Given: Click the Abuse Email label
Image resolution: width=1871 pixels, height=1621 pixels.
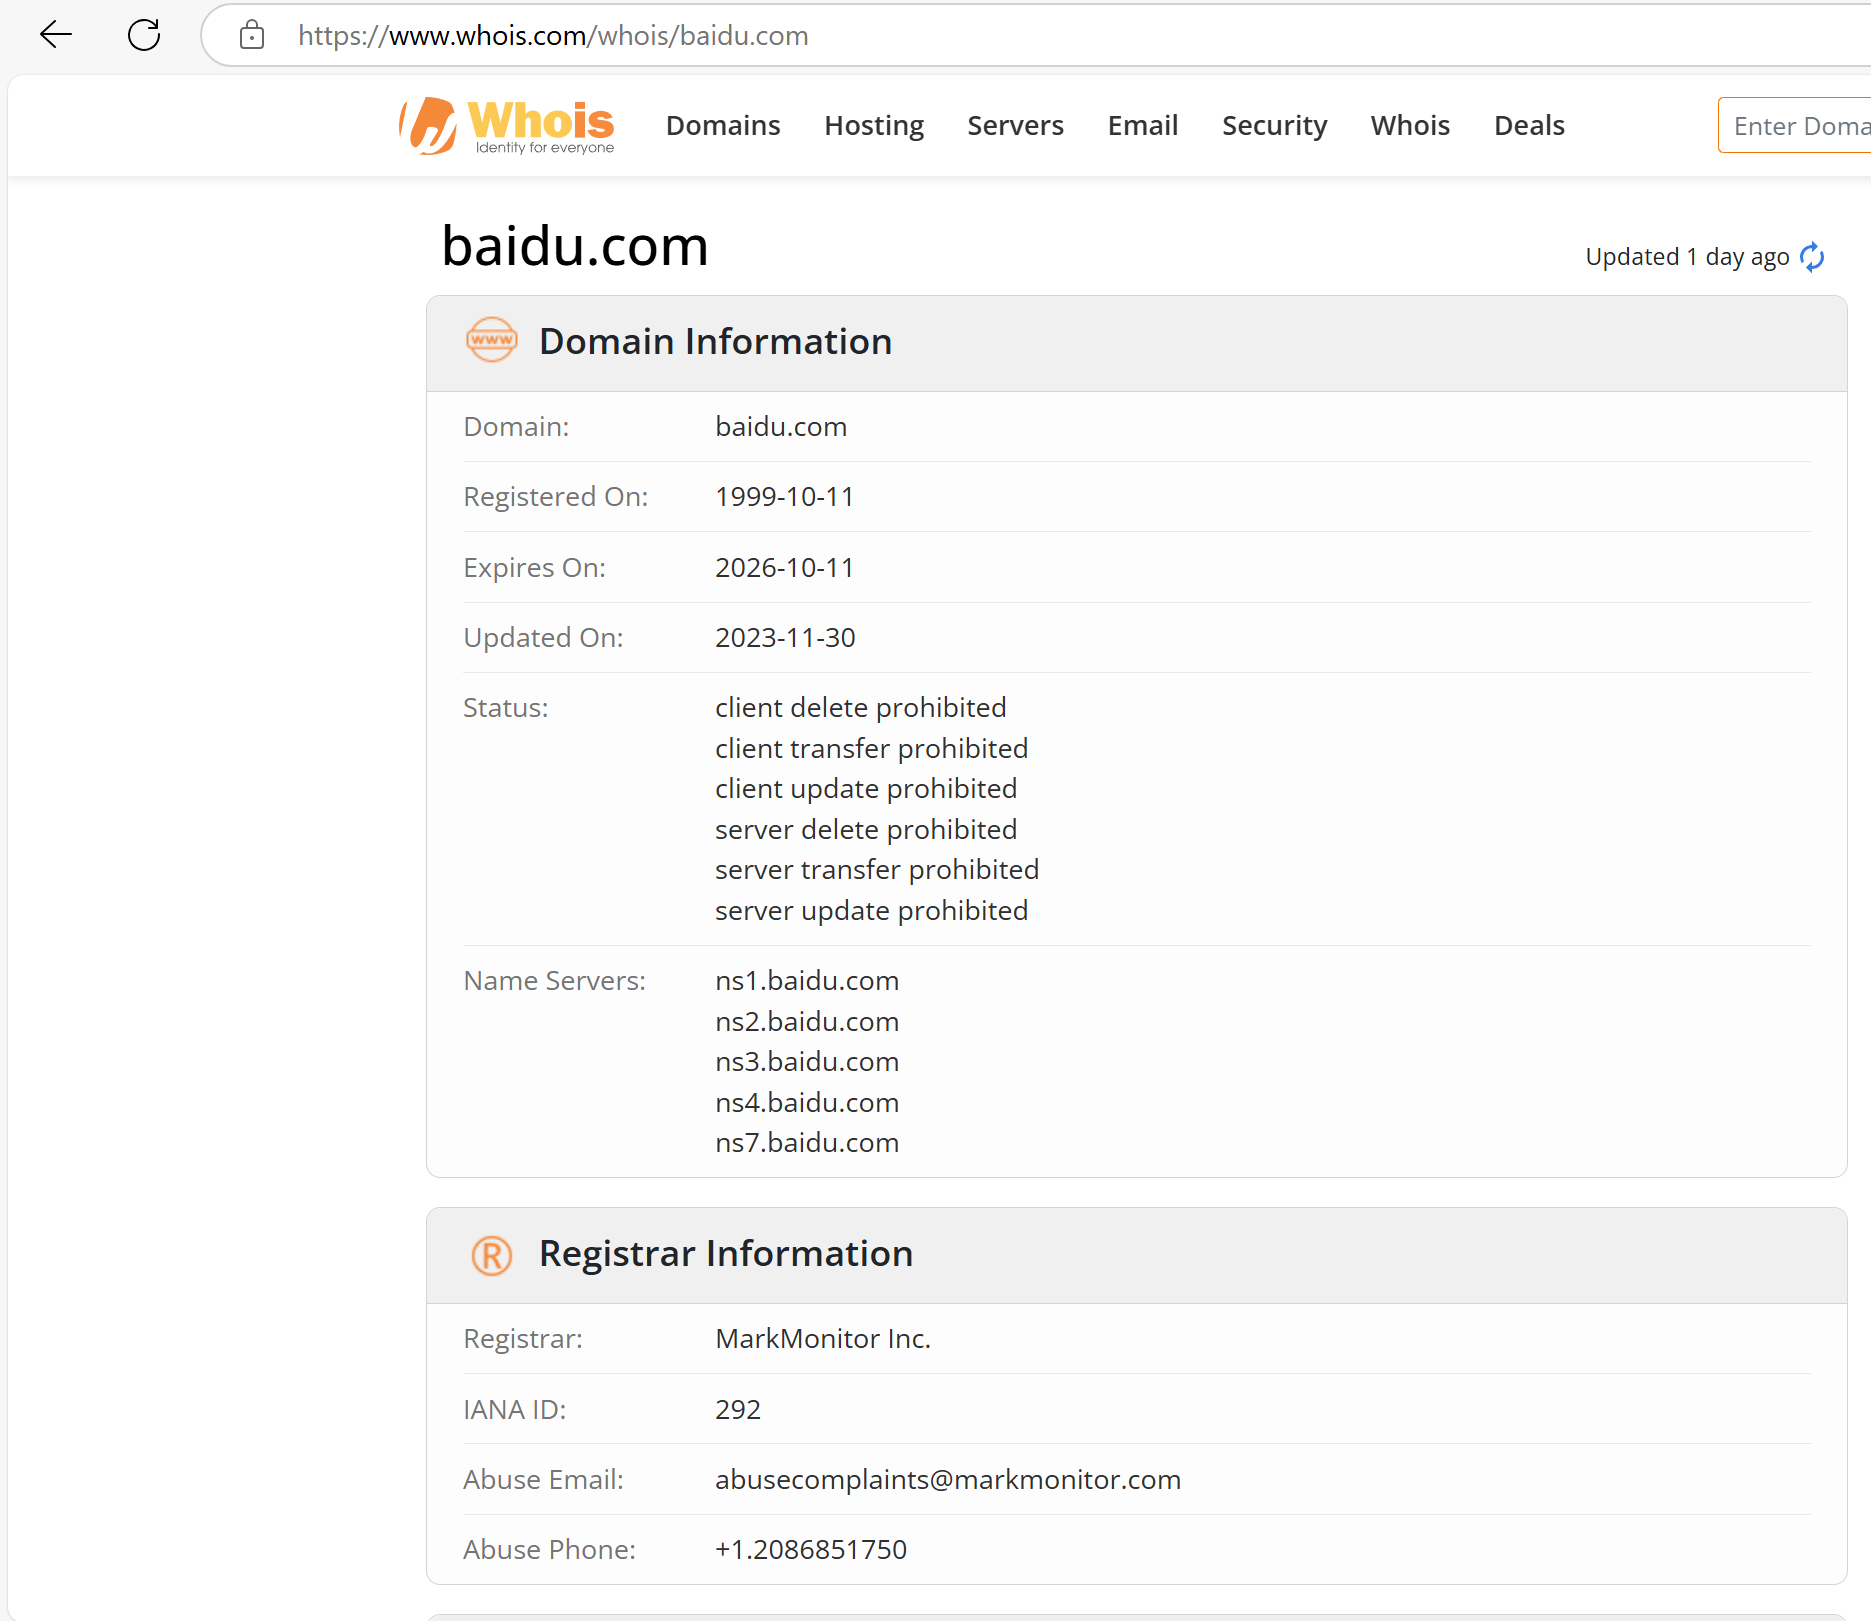Looking at the screenshot, I should pyautogui.click(x=543, y=1480).
